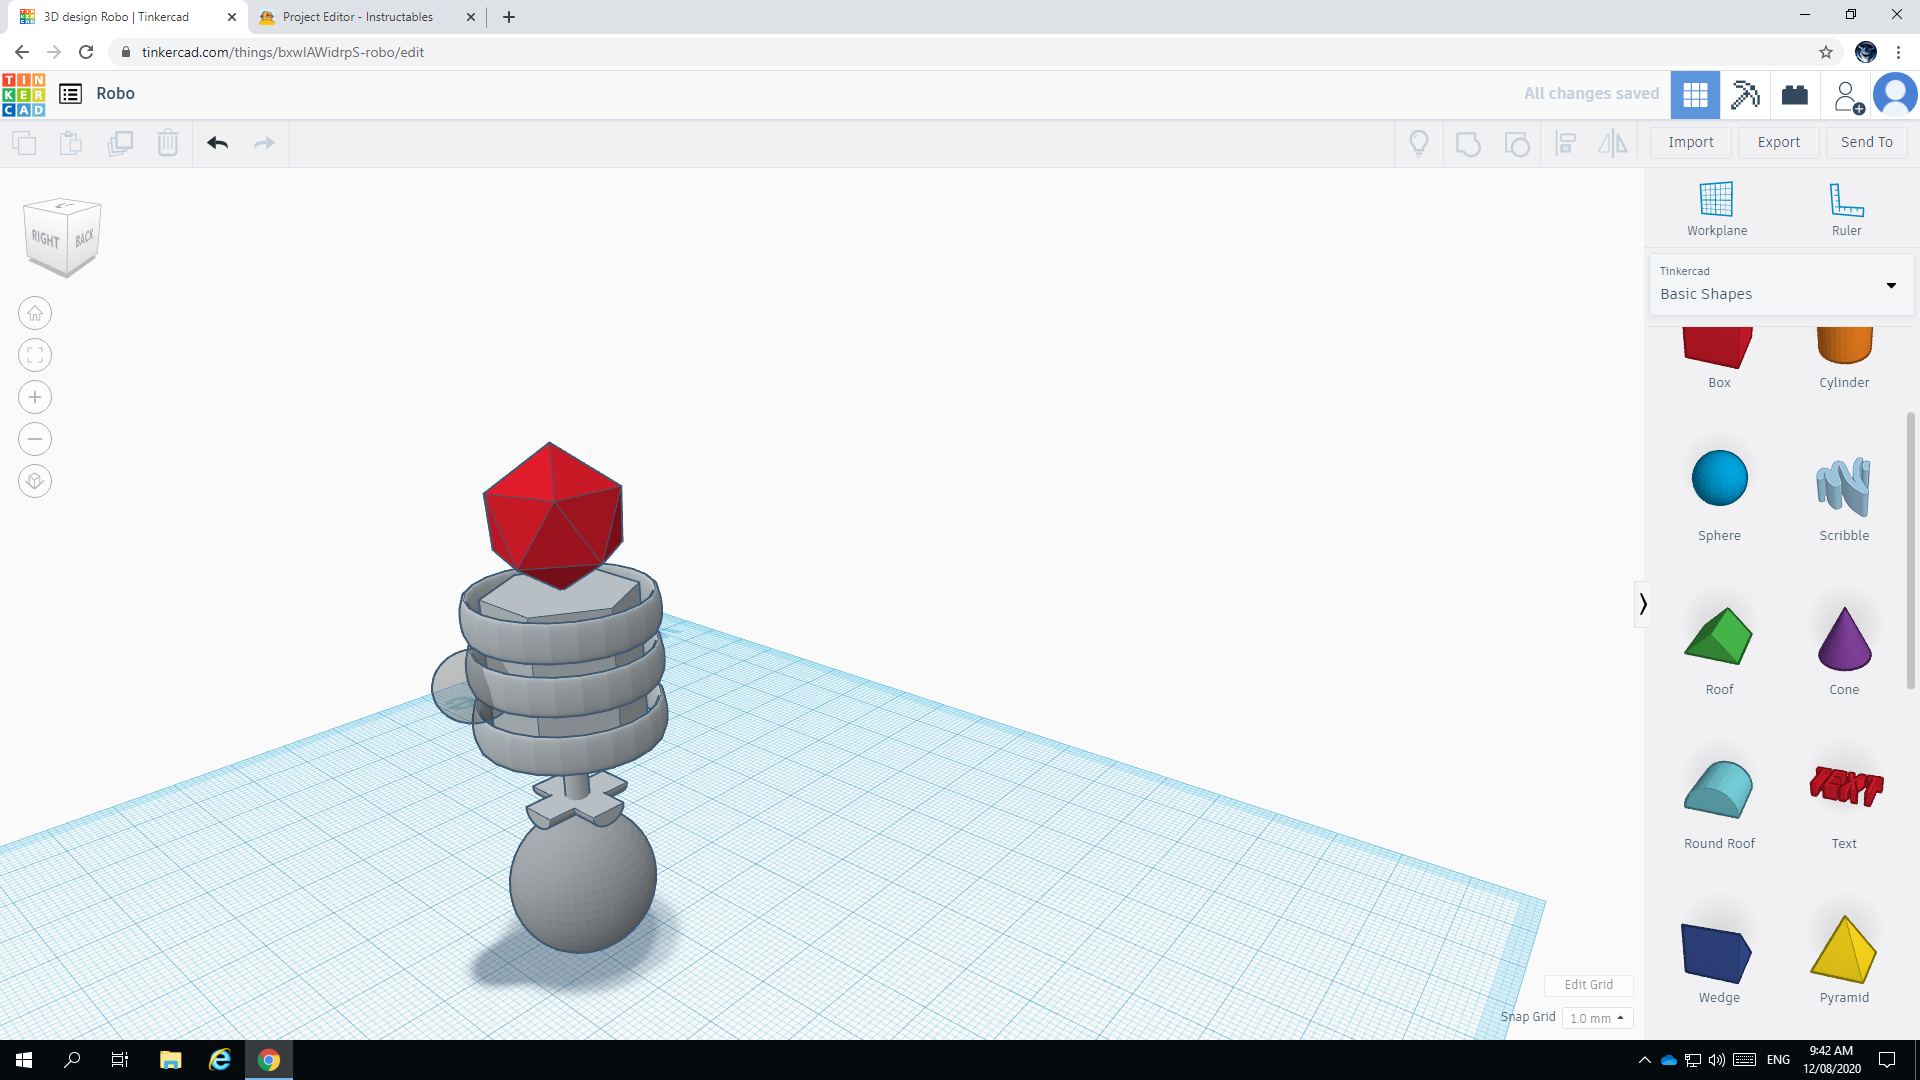1920x1080 pixels.
Task: Open the user profile avatar menu
Action: tap(1895, 95)
